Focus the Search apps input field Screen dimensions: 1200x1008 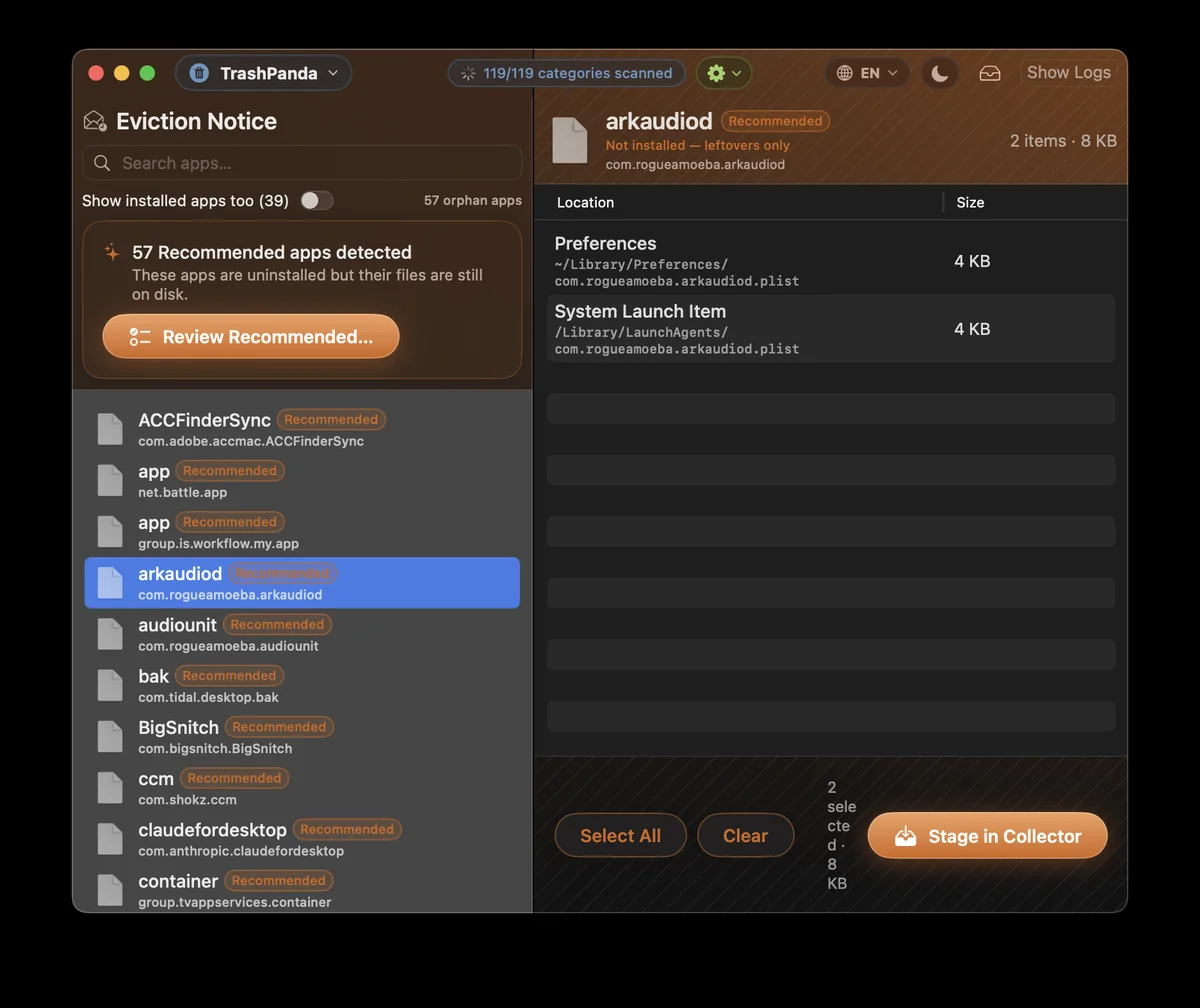tap(302, 163)
